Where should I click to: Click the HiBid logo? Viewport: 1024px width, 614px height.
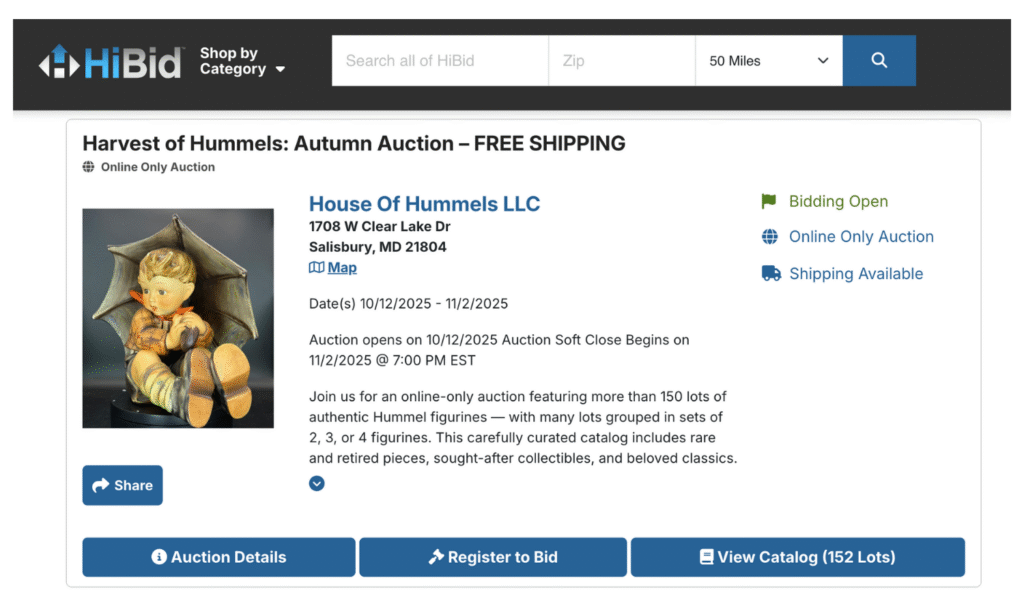click(110, 62)
